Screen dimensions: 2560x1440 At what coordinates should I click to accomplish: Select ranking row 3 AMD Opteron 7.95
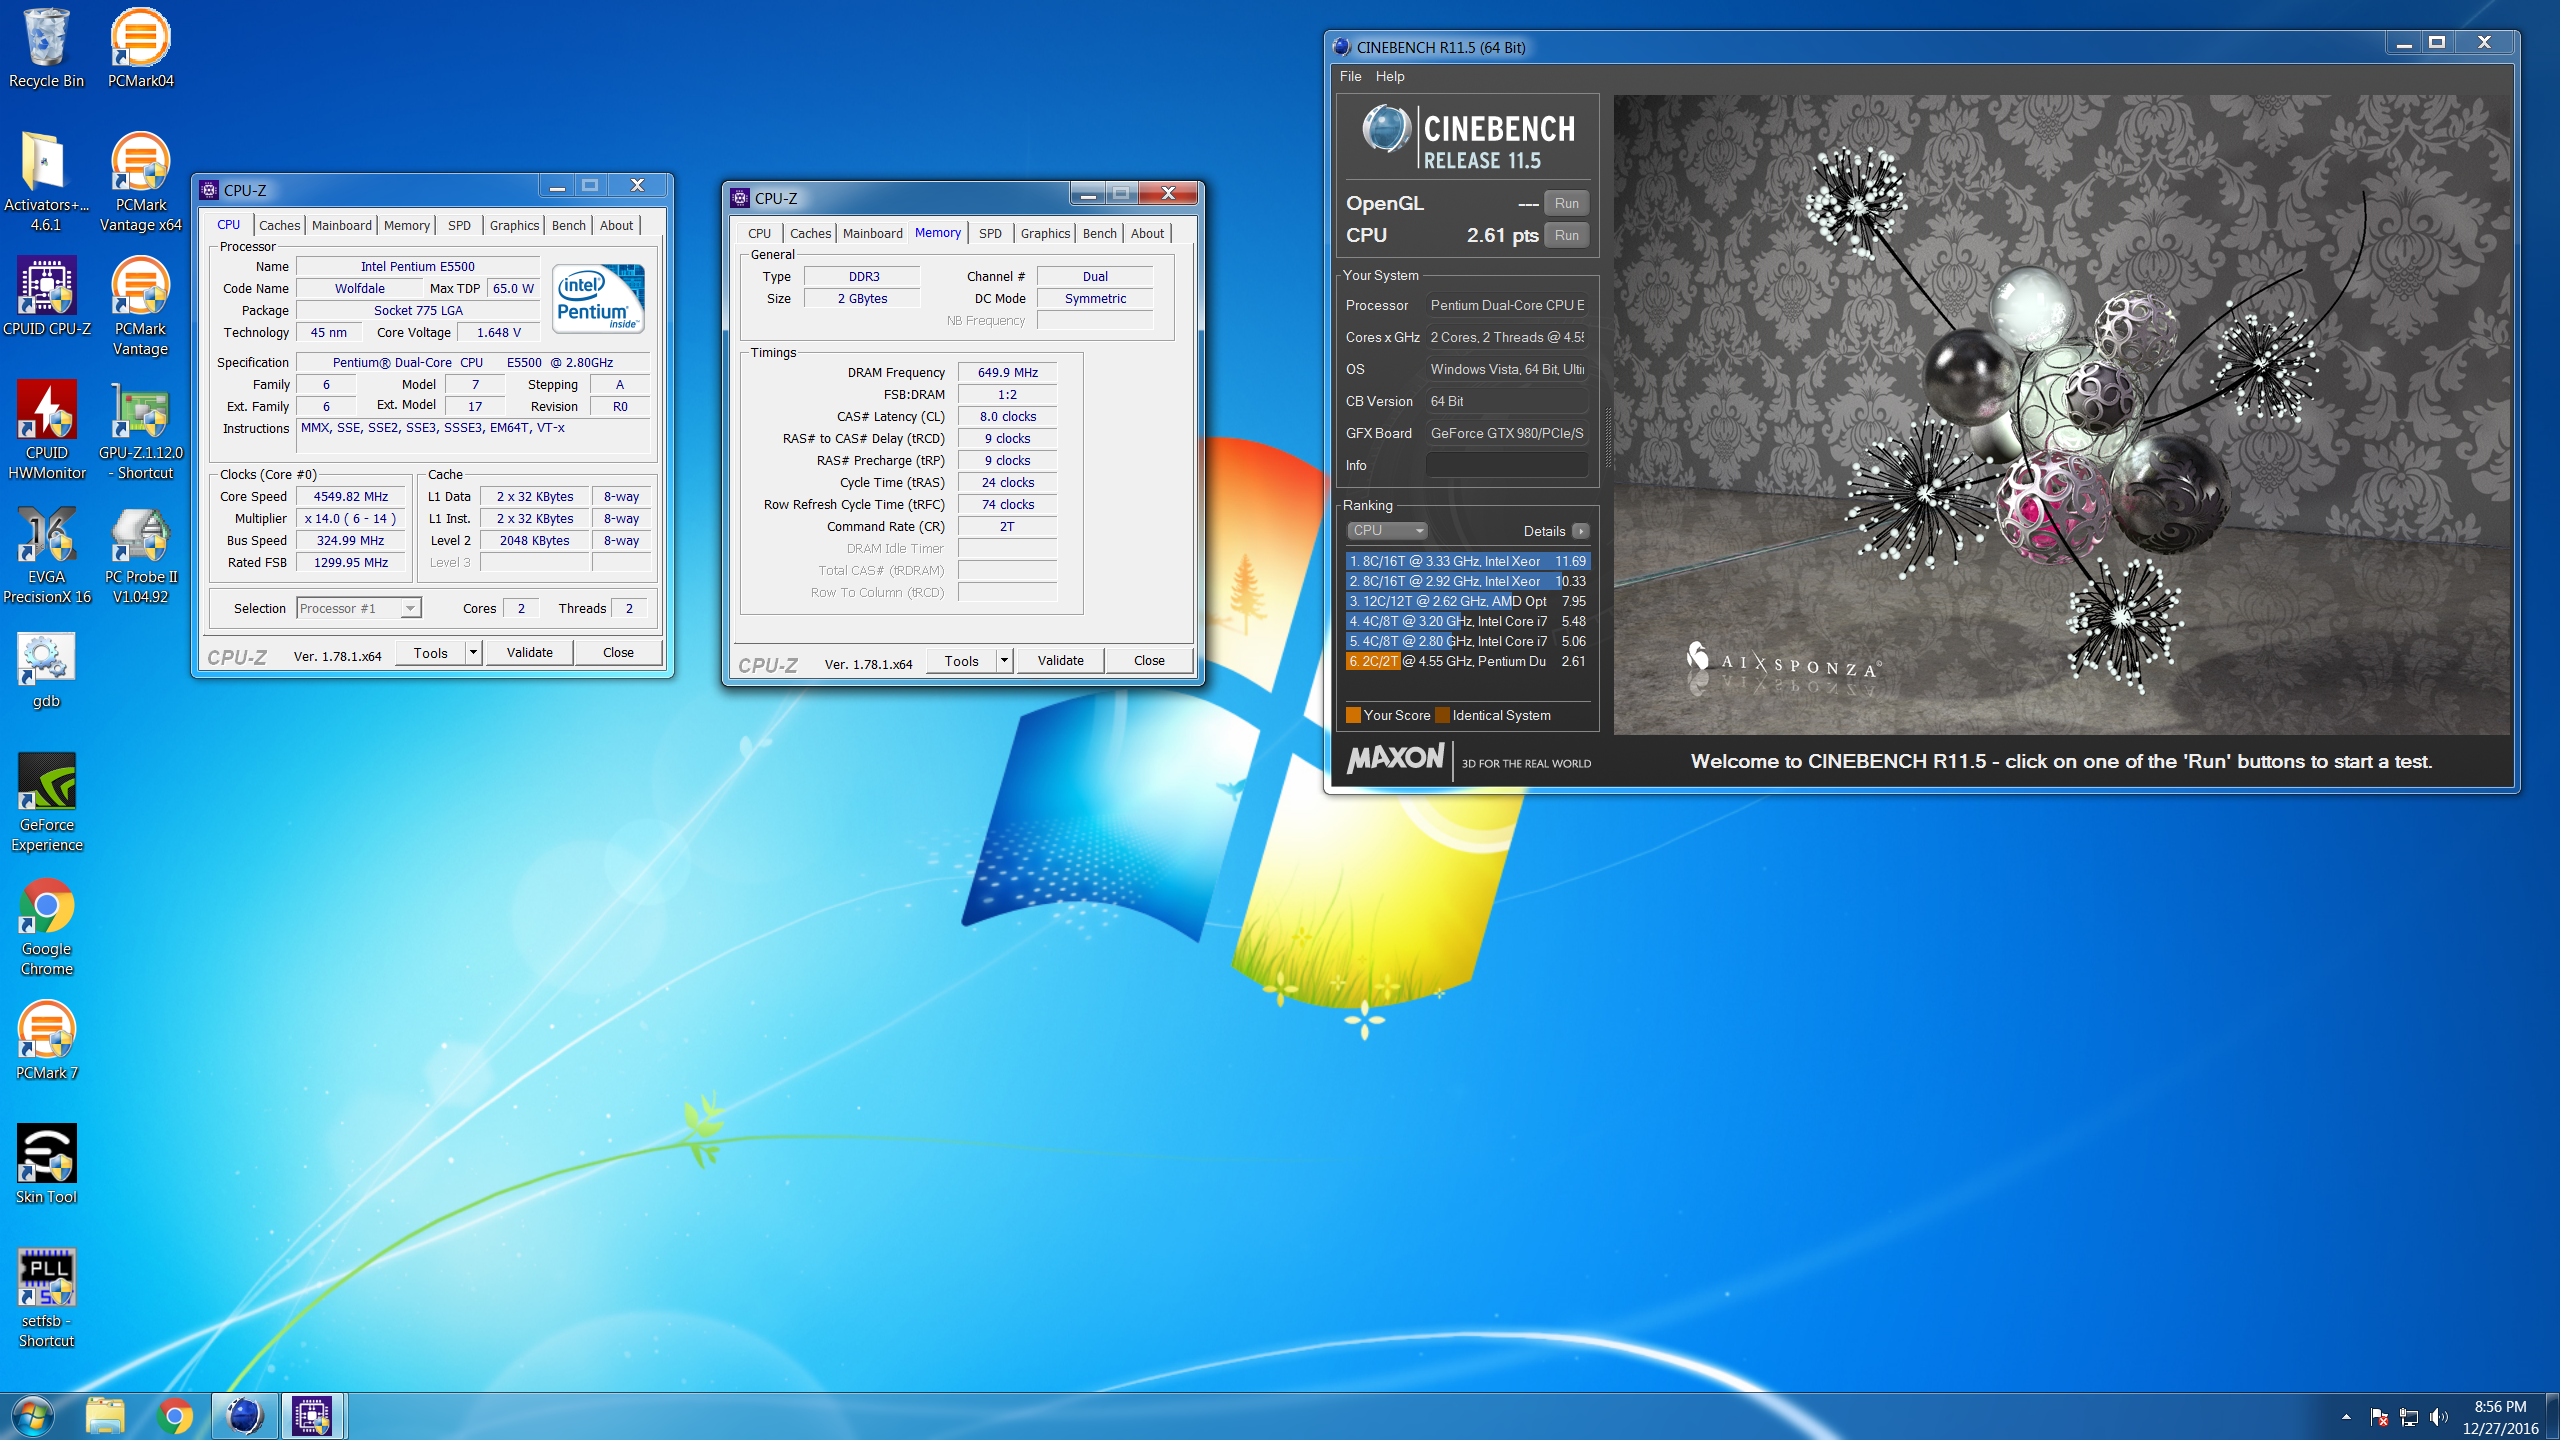click(1467, 601)
